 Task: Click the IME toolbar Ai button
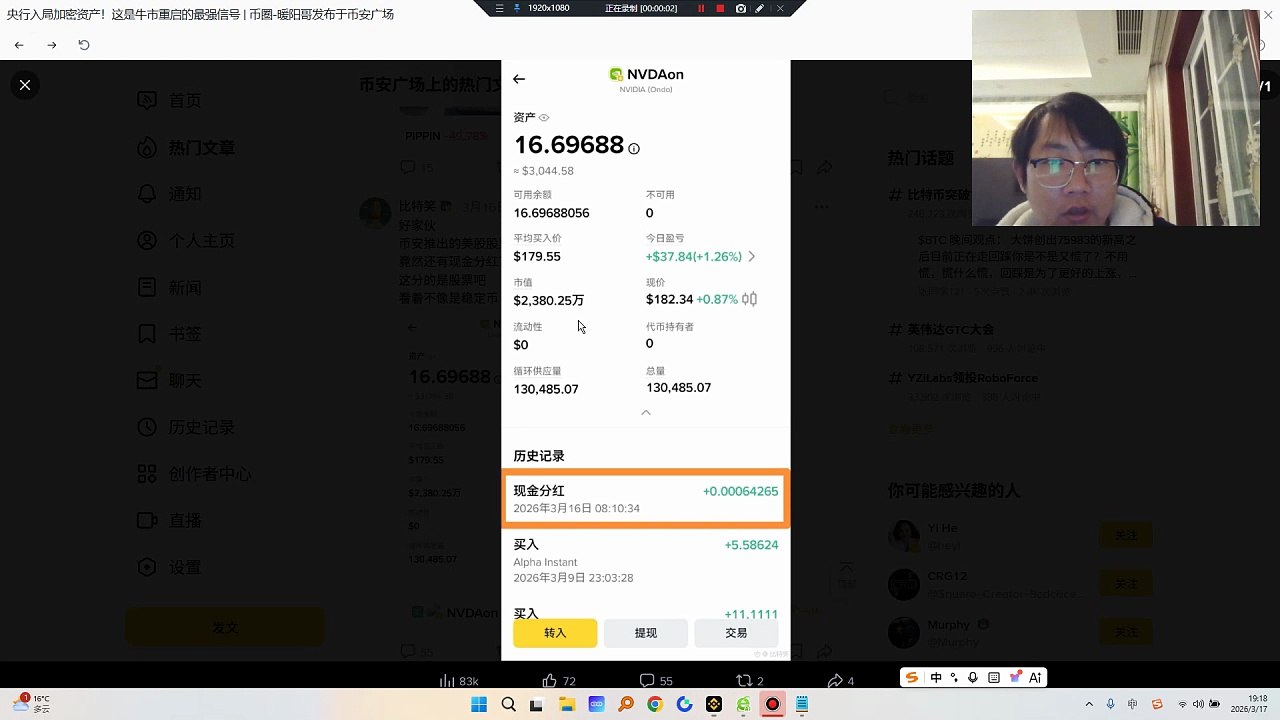(1035, 678)
